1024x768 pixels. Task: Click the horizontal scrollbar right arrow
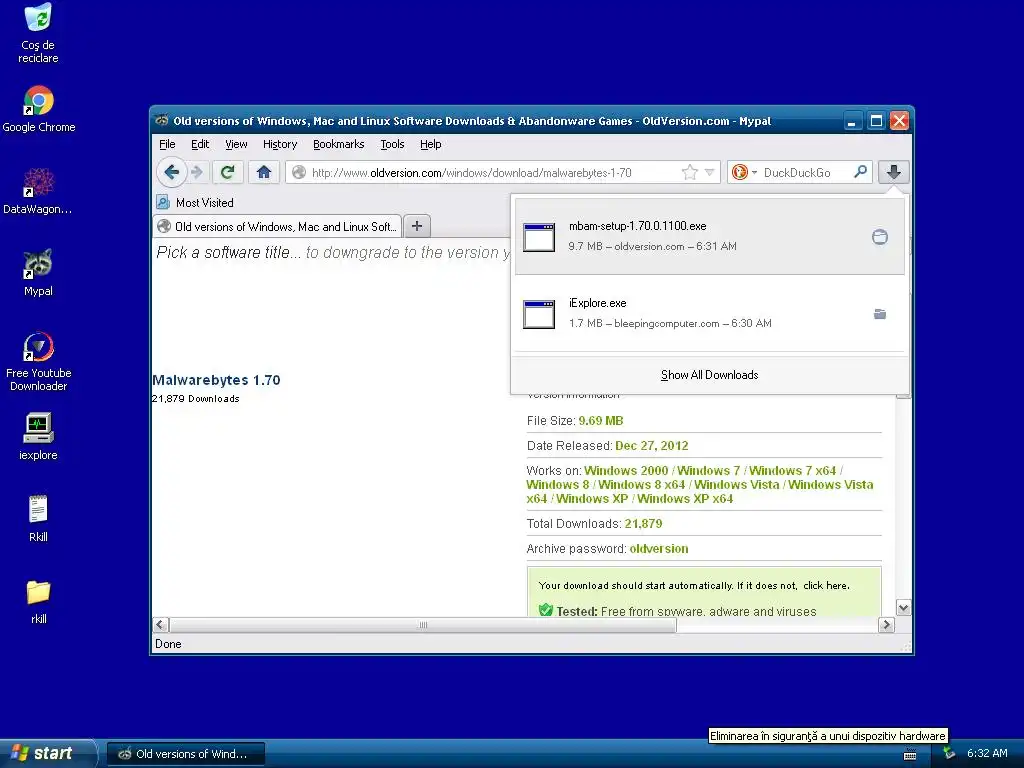point(886,625)
